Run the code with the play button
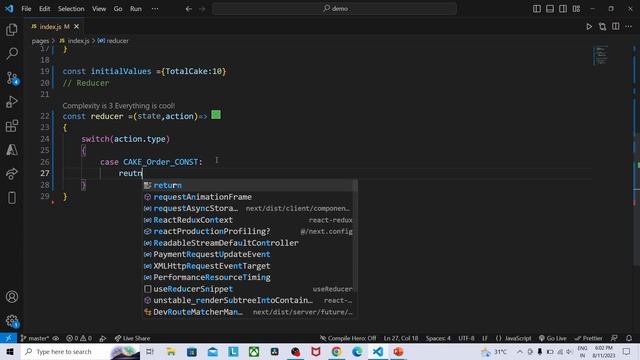Screen dimensions: 640x360 click(589, 27)
